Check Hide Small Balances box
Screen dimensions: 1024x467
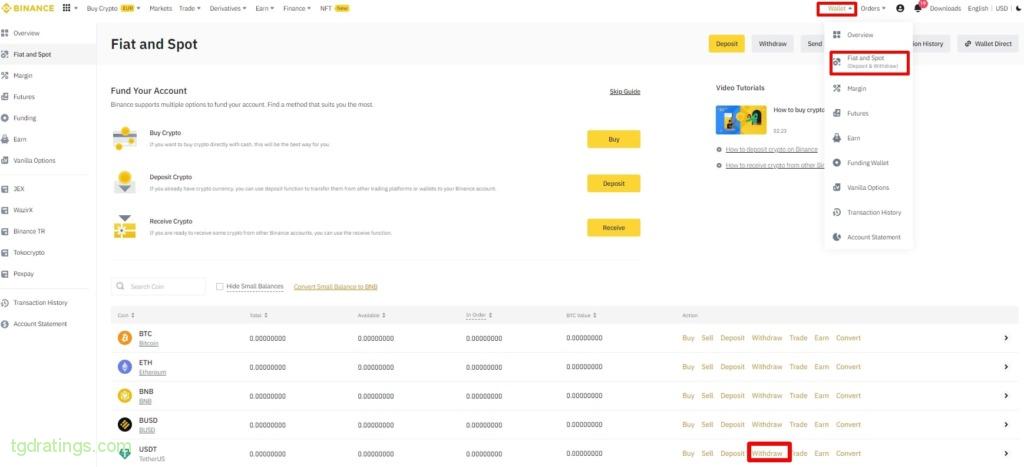[x=219, y=286]
